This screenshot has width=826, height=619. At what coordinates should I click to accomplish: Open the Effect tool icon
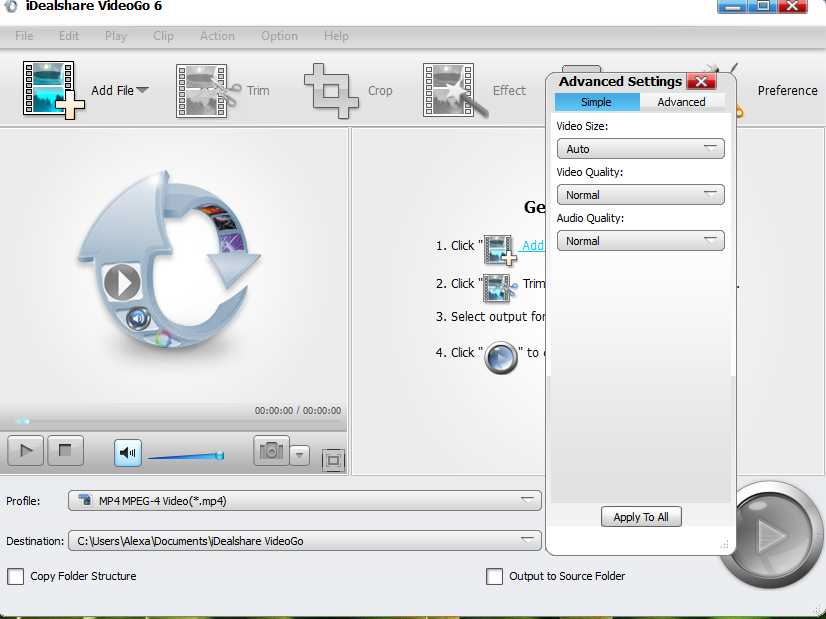pos(455,91)
